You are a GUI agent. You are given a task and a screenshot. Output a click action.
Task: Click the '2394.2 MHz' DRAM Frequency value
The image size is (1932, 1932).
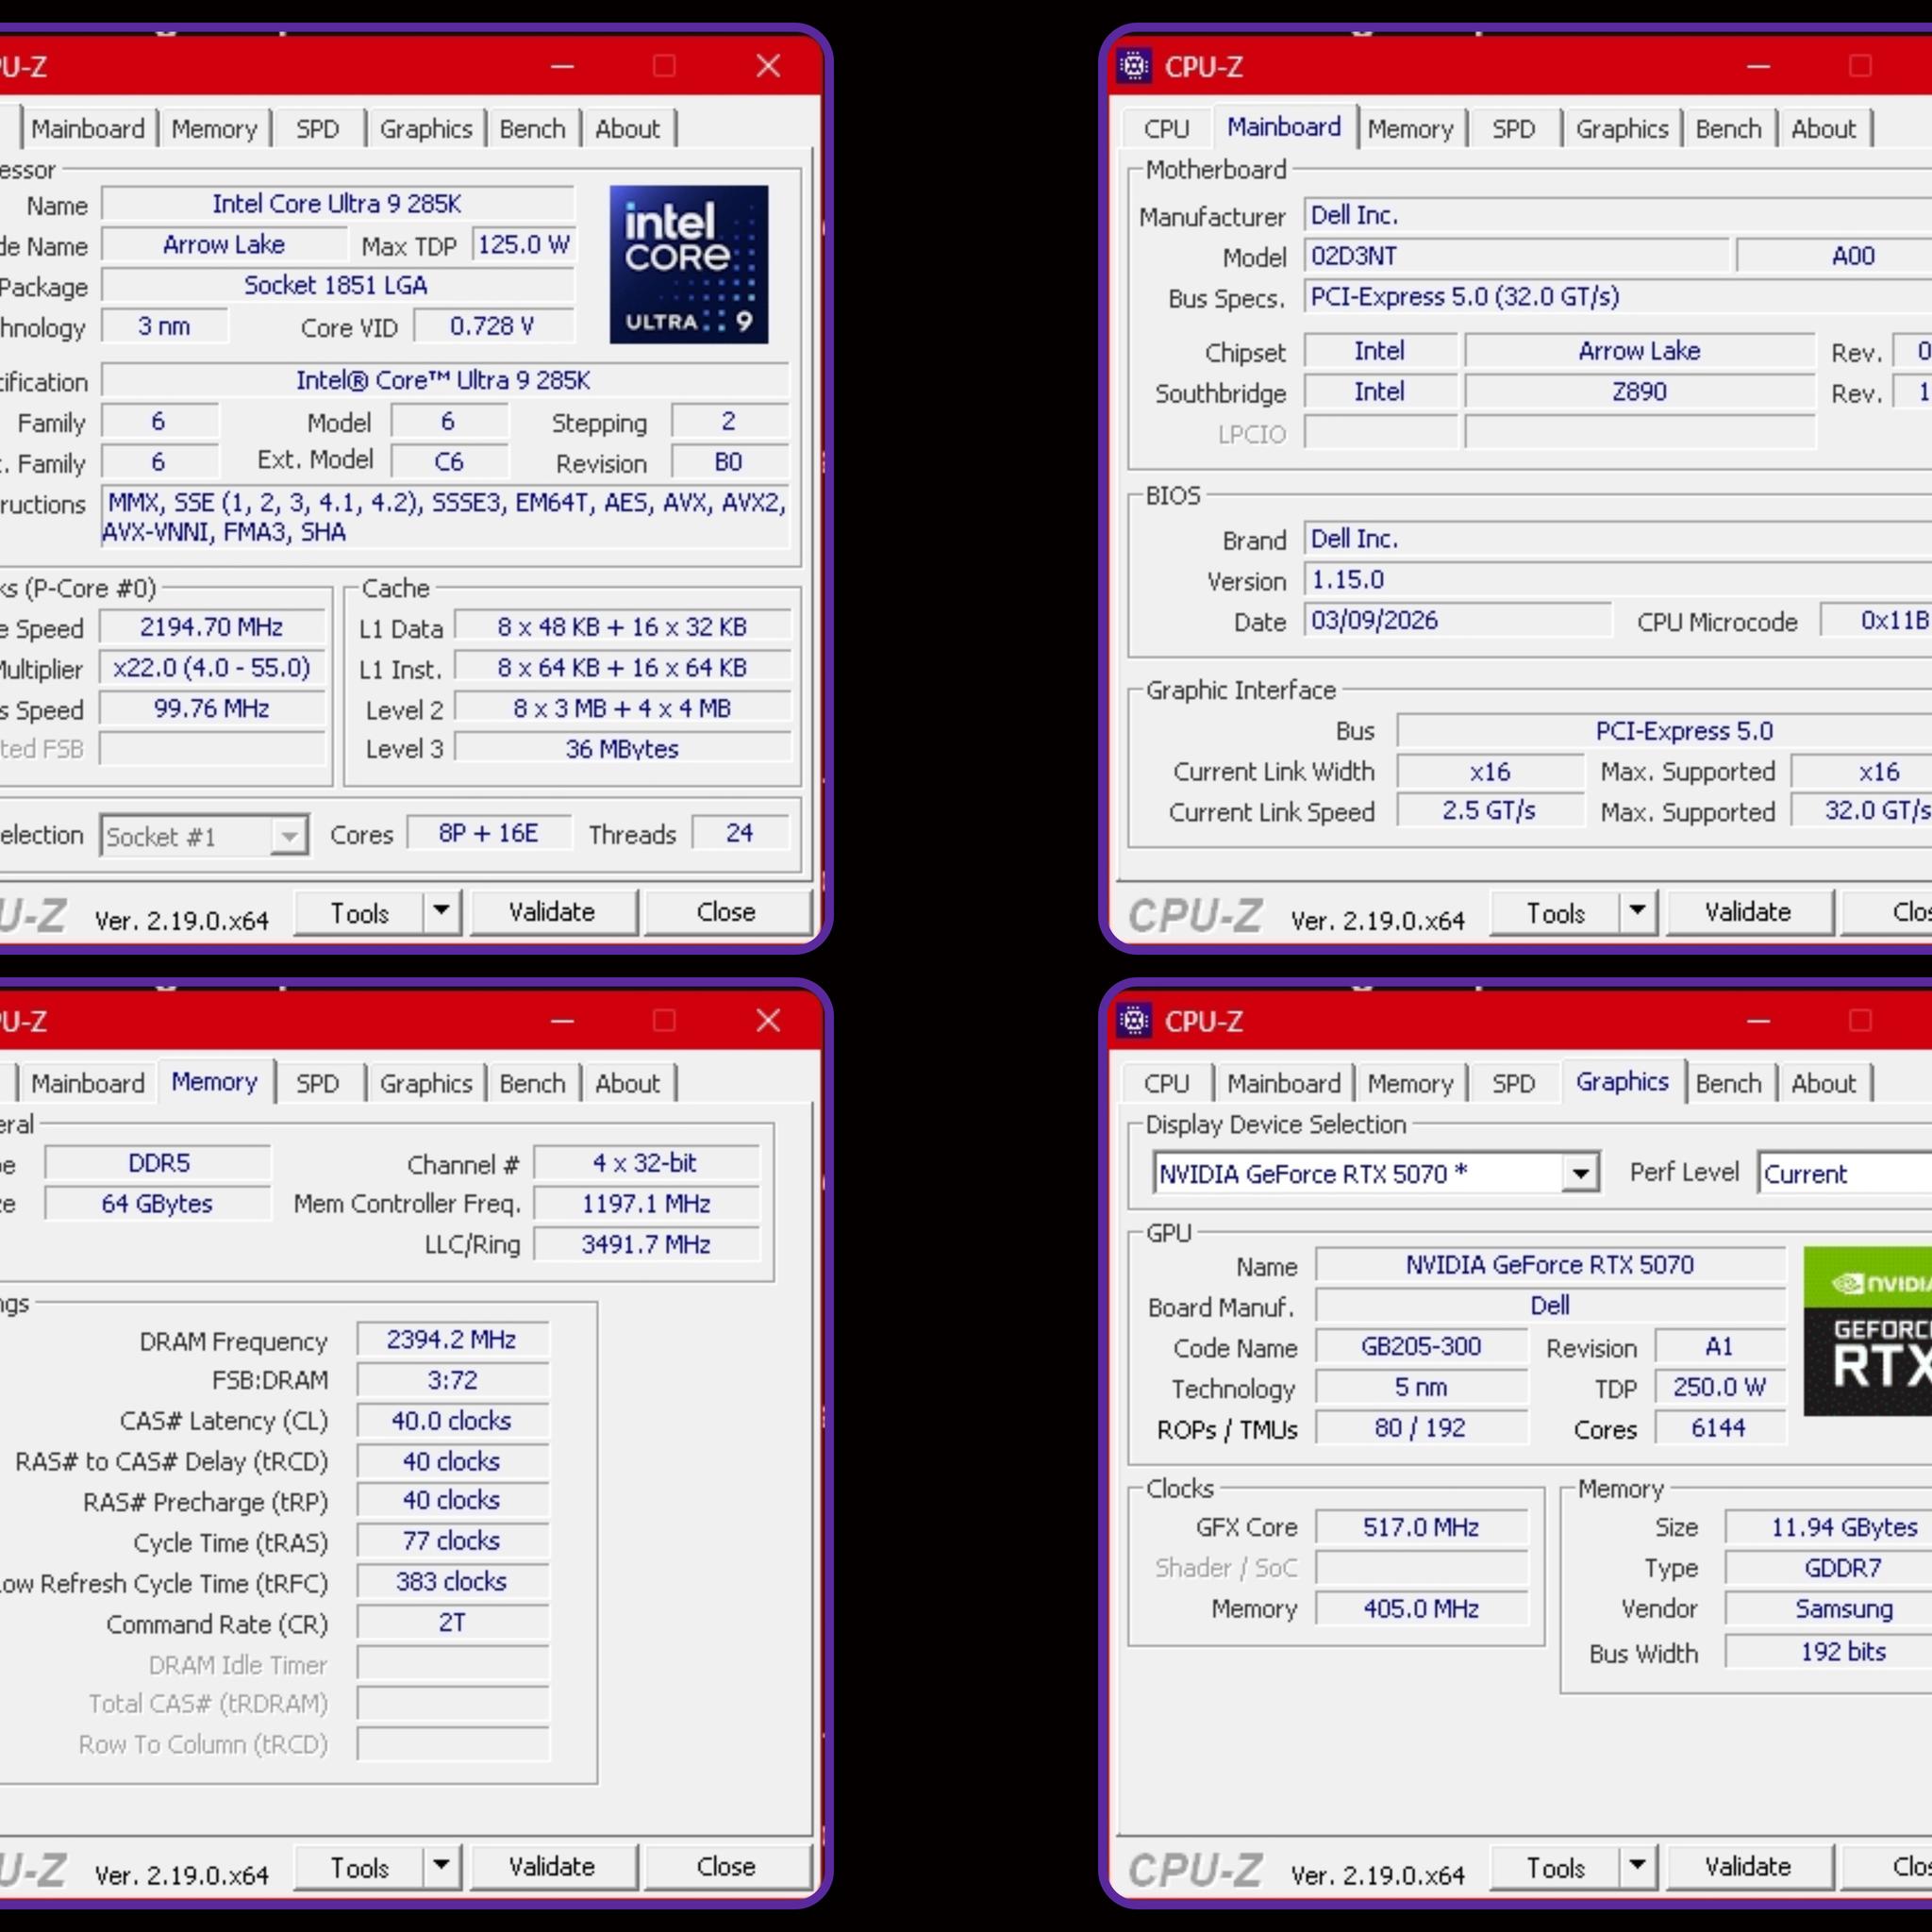click(x=452, y=1340)
